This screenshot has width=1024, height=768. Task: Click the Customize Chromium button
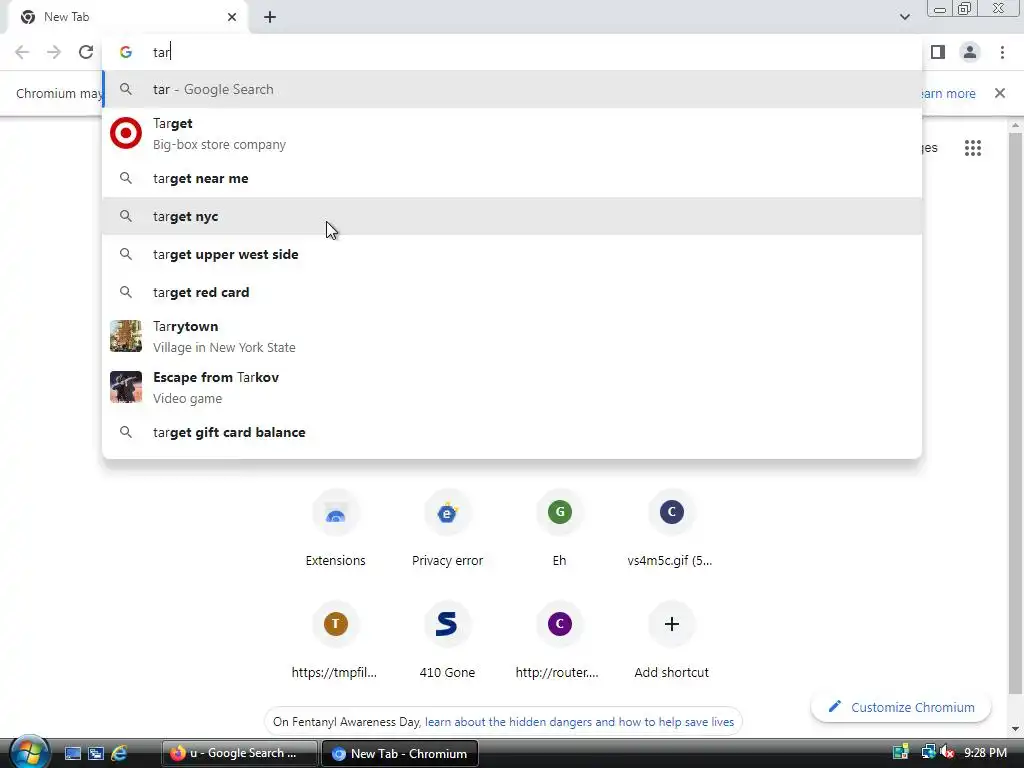pyautogui.click(x=901, y=707)
